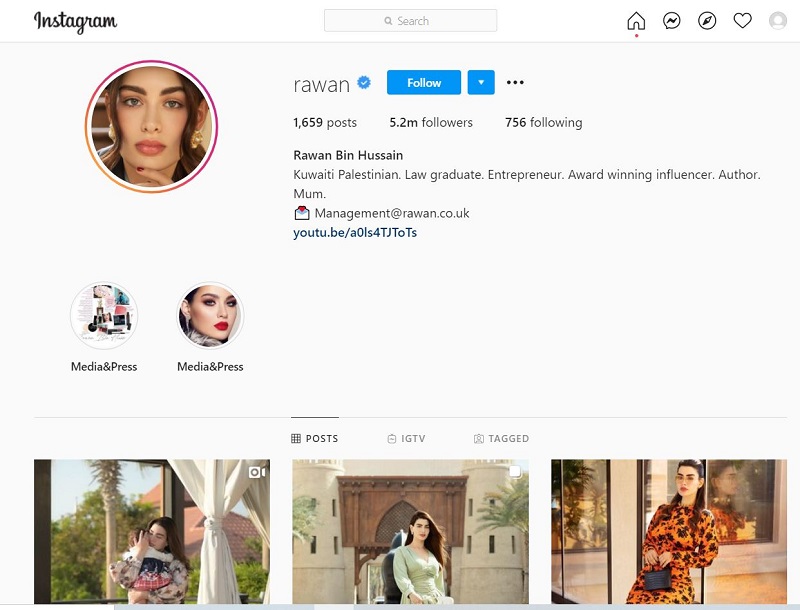Open the Explore compass icon
This screenshot has width=800, height=610.
[707, 21]
